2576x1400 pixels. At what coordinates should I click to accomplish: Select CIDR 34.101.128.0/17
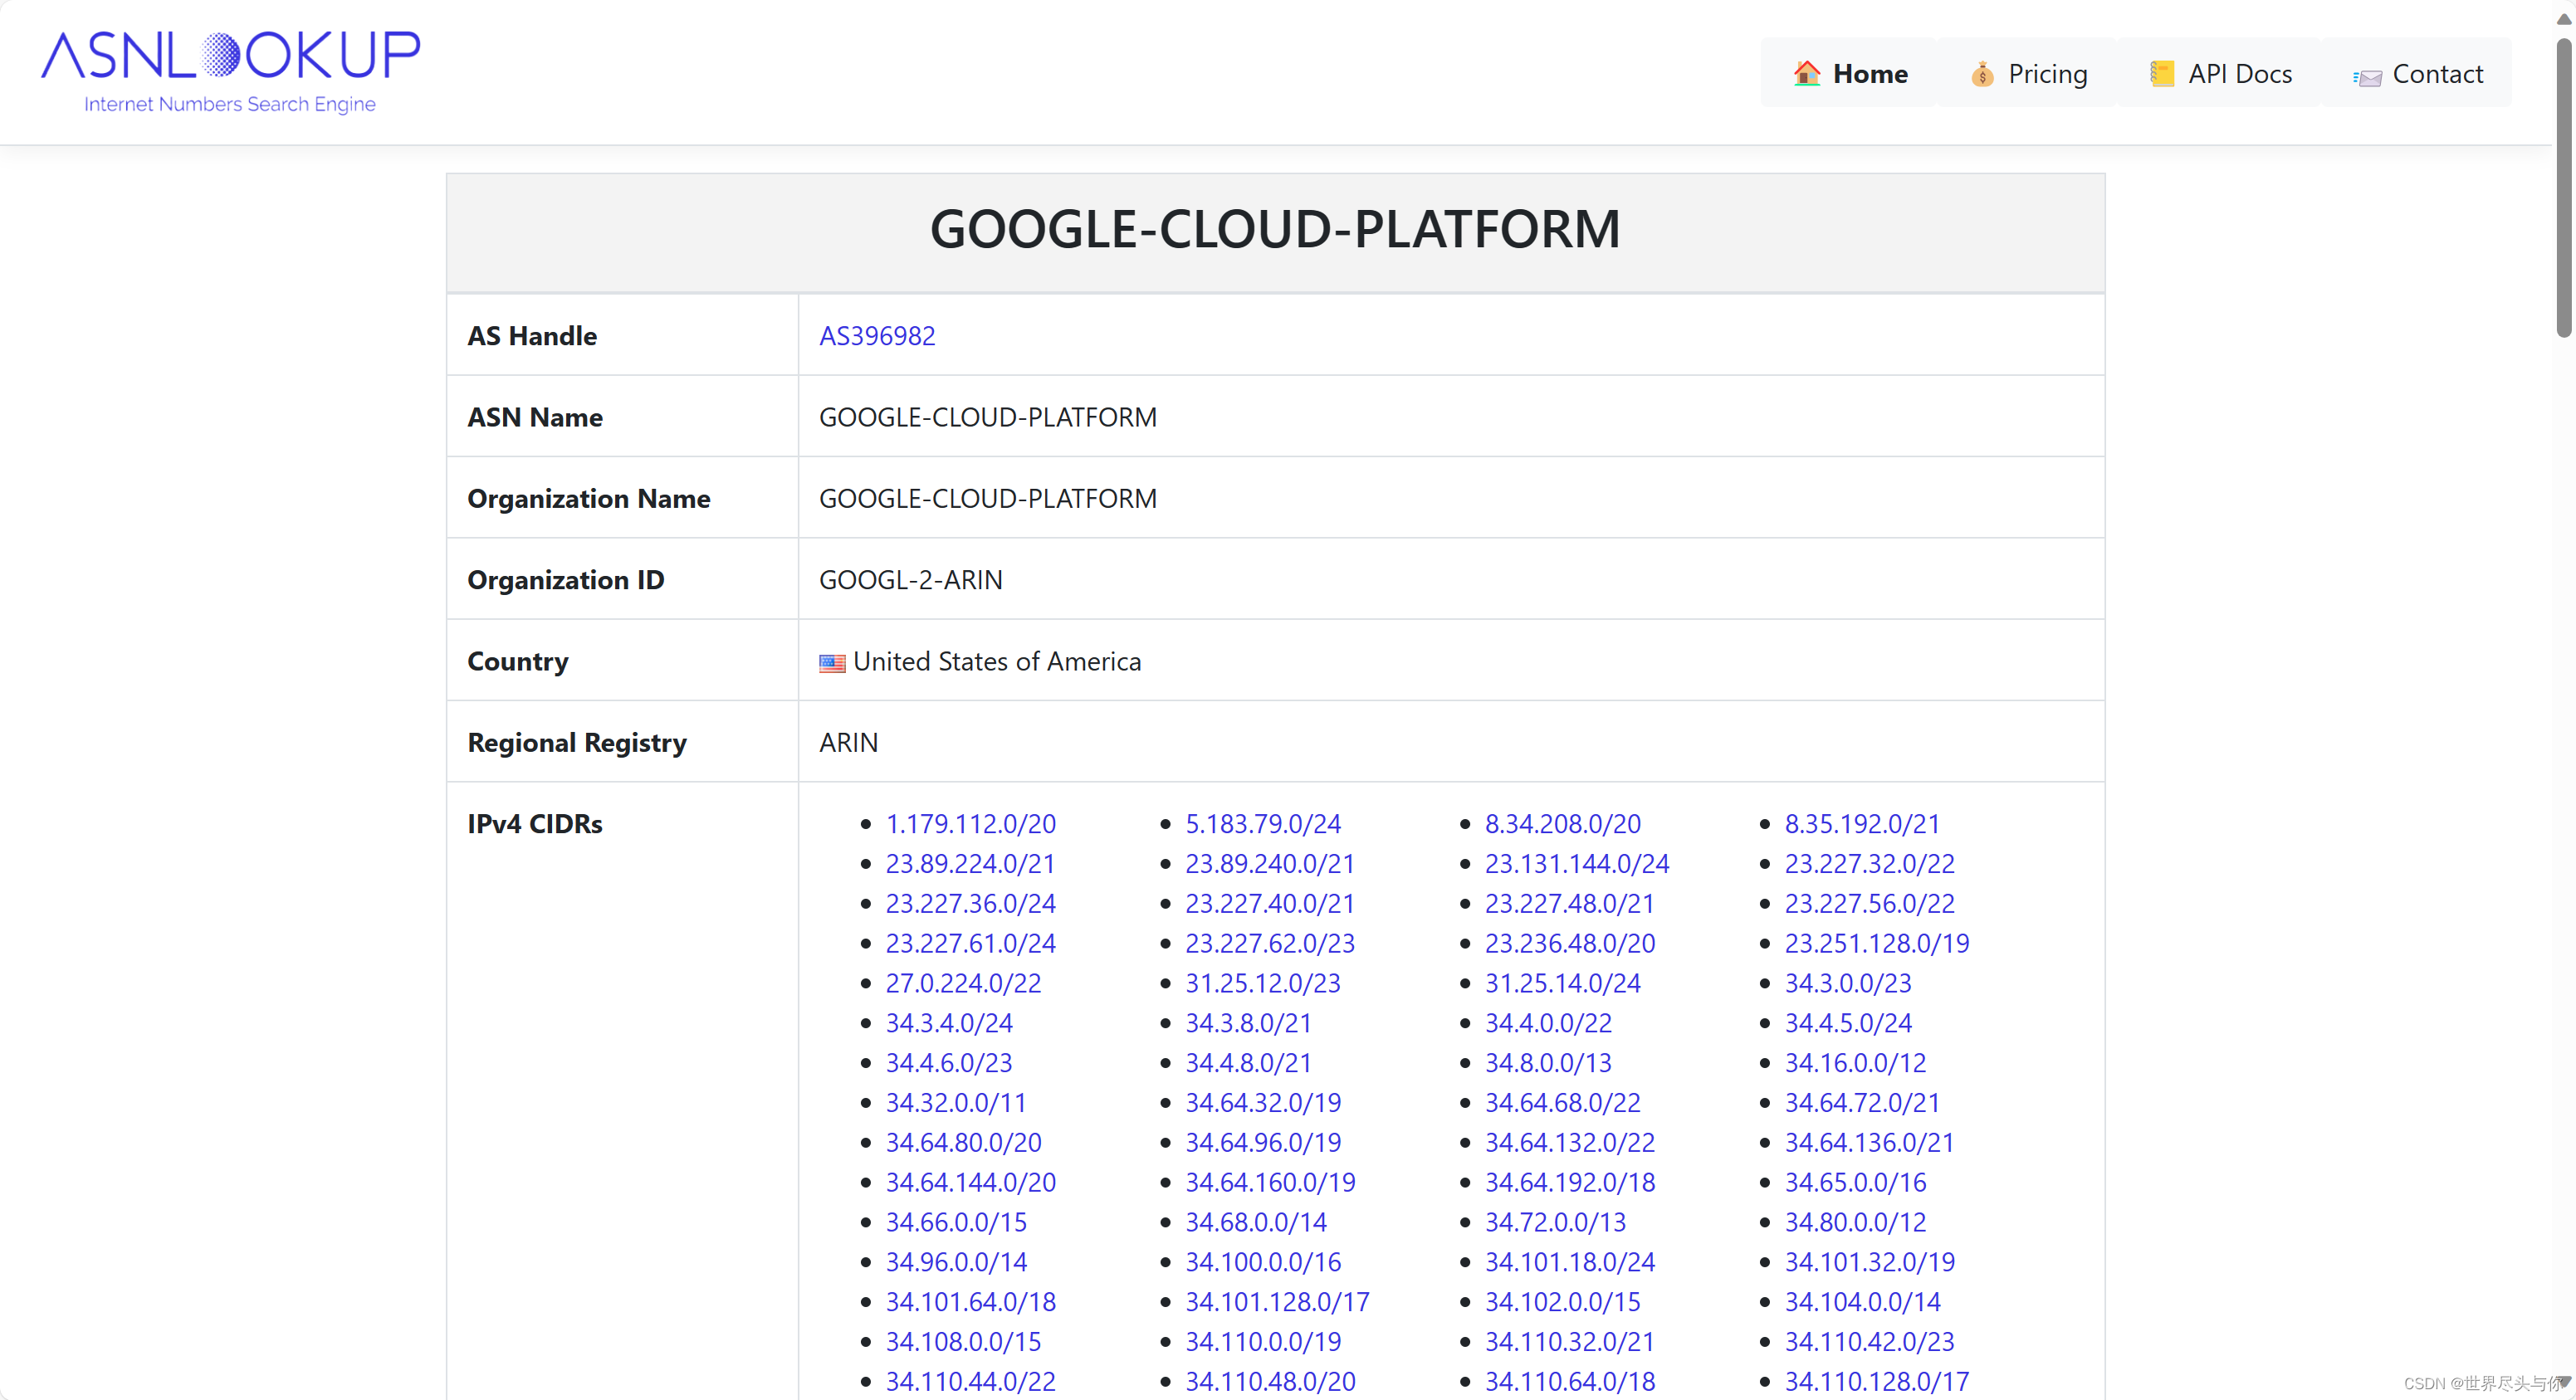(x=1277, y=1303)
